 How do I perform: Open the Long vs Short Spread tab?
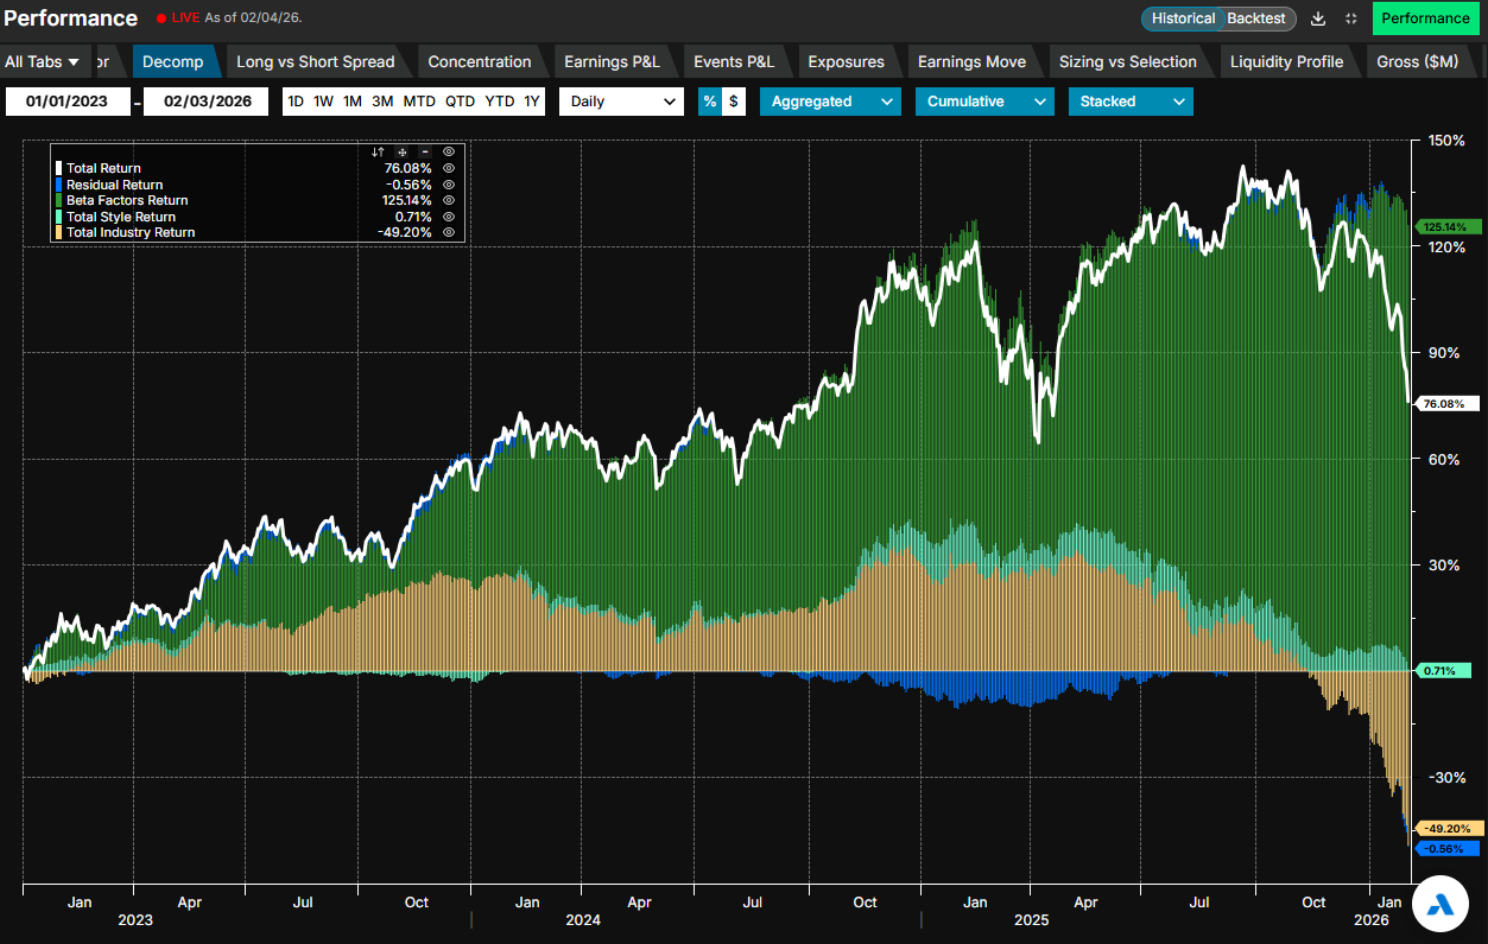tap(315, 62)
